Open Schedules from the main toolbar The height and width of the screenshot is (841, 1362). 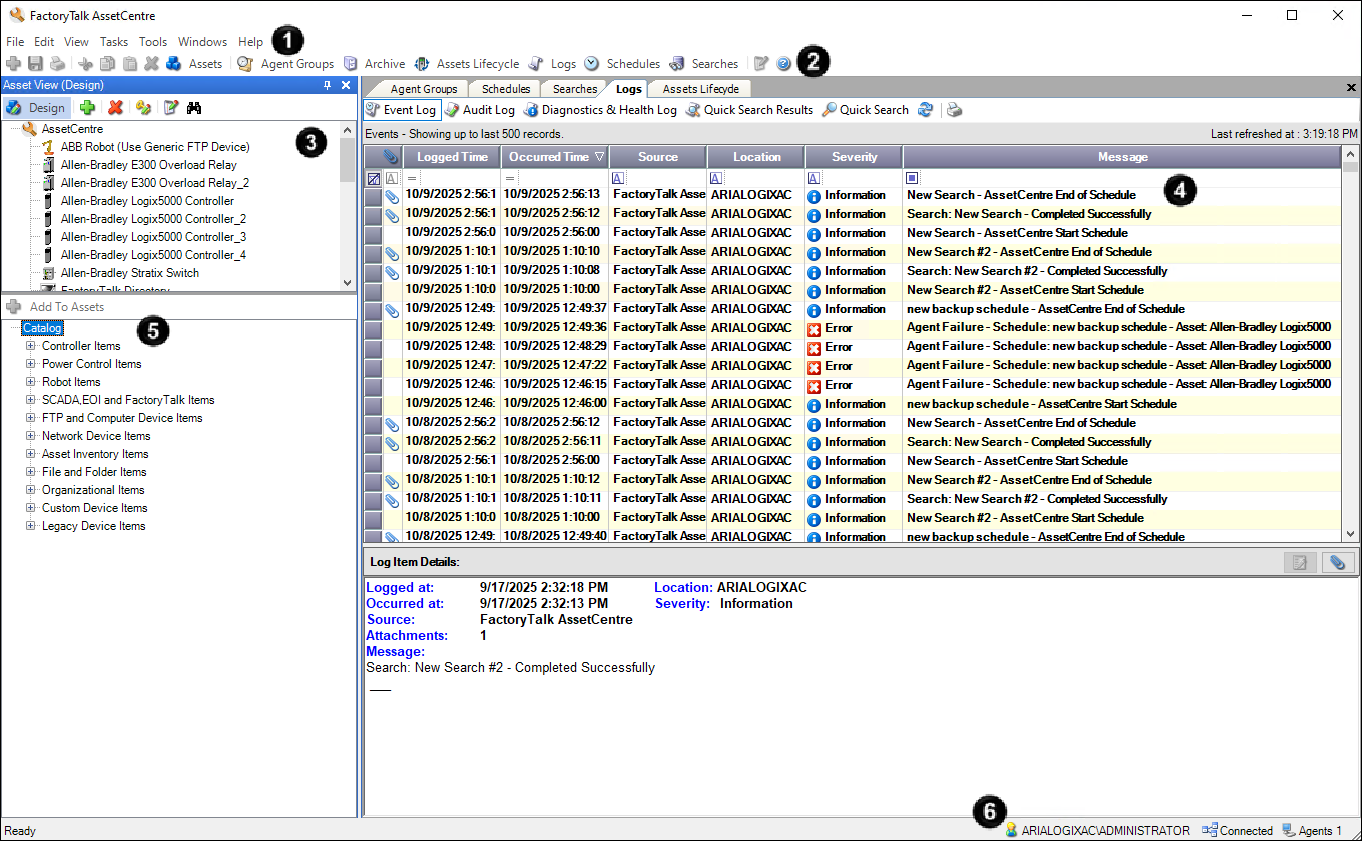622,64
